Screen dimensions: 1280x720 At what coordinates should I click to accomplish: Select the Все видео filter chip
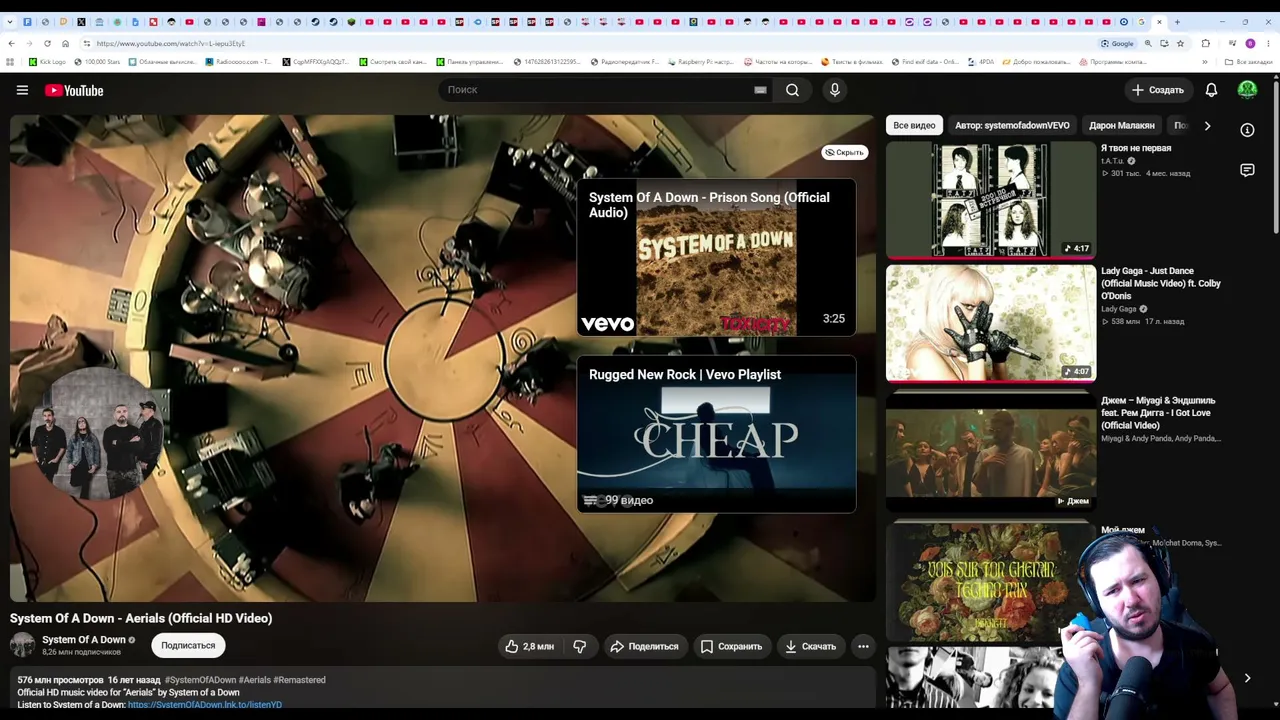(914, 126)
